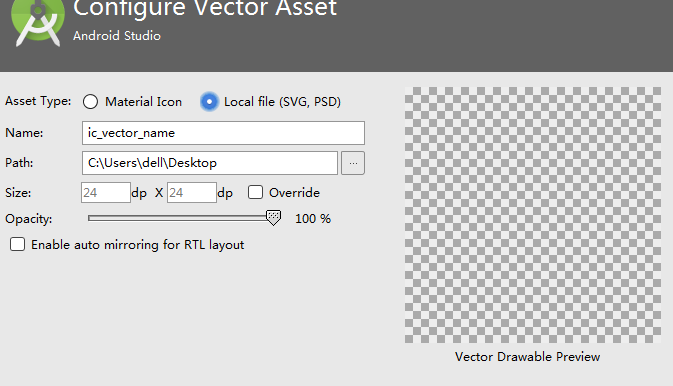Click the 100 % opacity value label

313,219
